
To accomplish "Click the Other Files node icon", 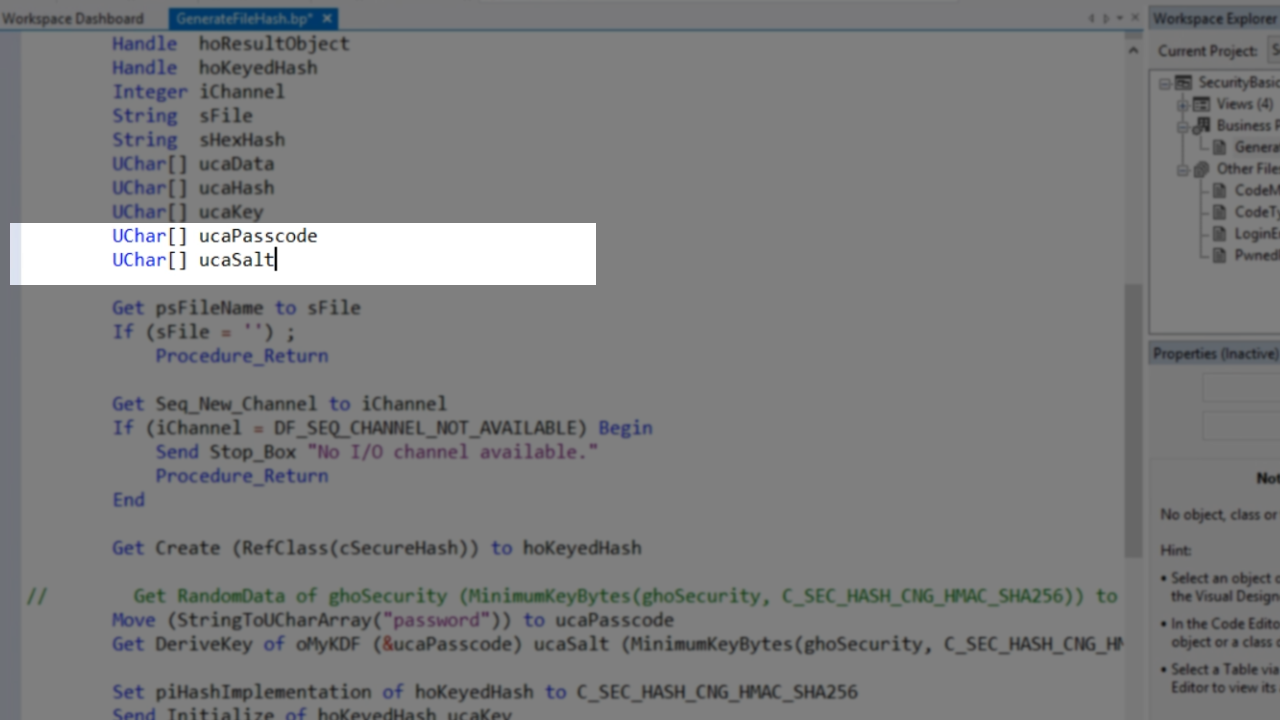I will point(1201,169).
